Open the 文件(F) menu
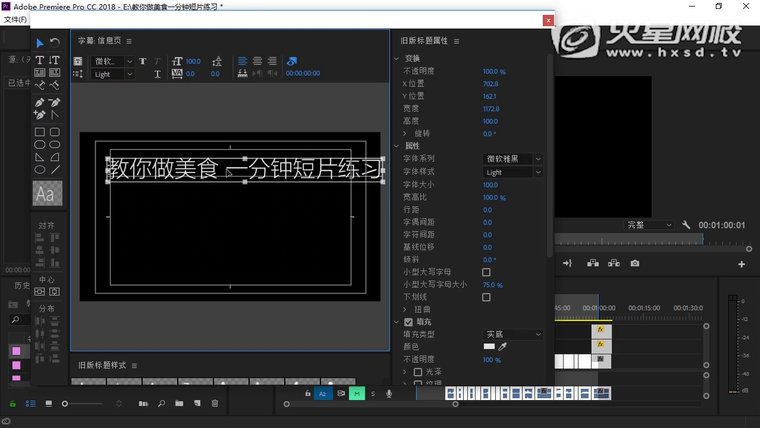Viewport: 760px width, 428px height. [x=15, y=19]
